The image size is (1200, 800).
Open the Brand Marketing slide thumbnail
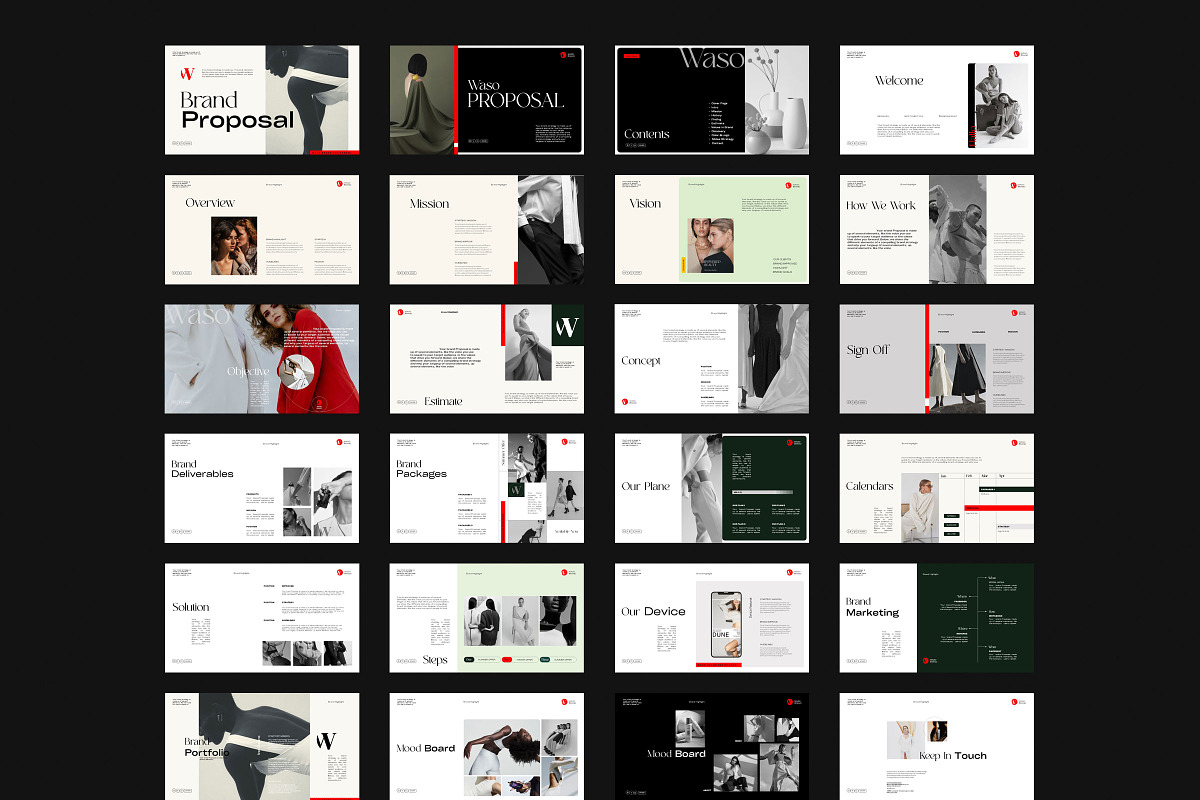click(x=937, y=618)
